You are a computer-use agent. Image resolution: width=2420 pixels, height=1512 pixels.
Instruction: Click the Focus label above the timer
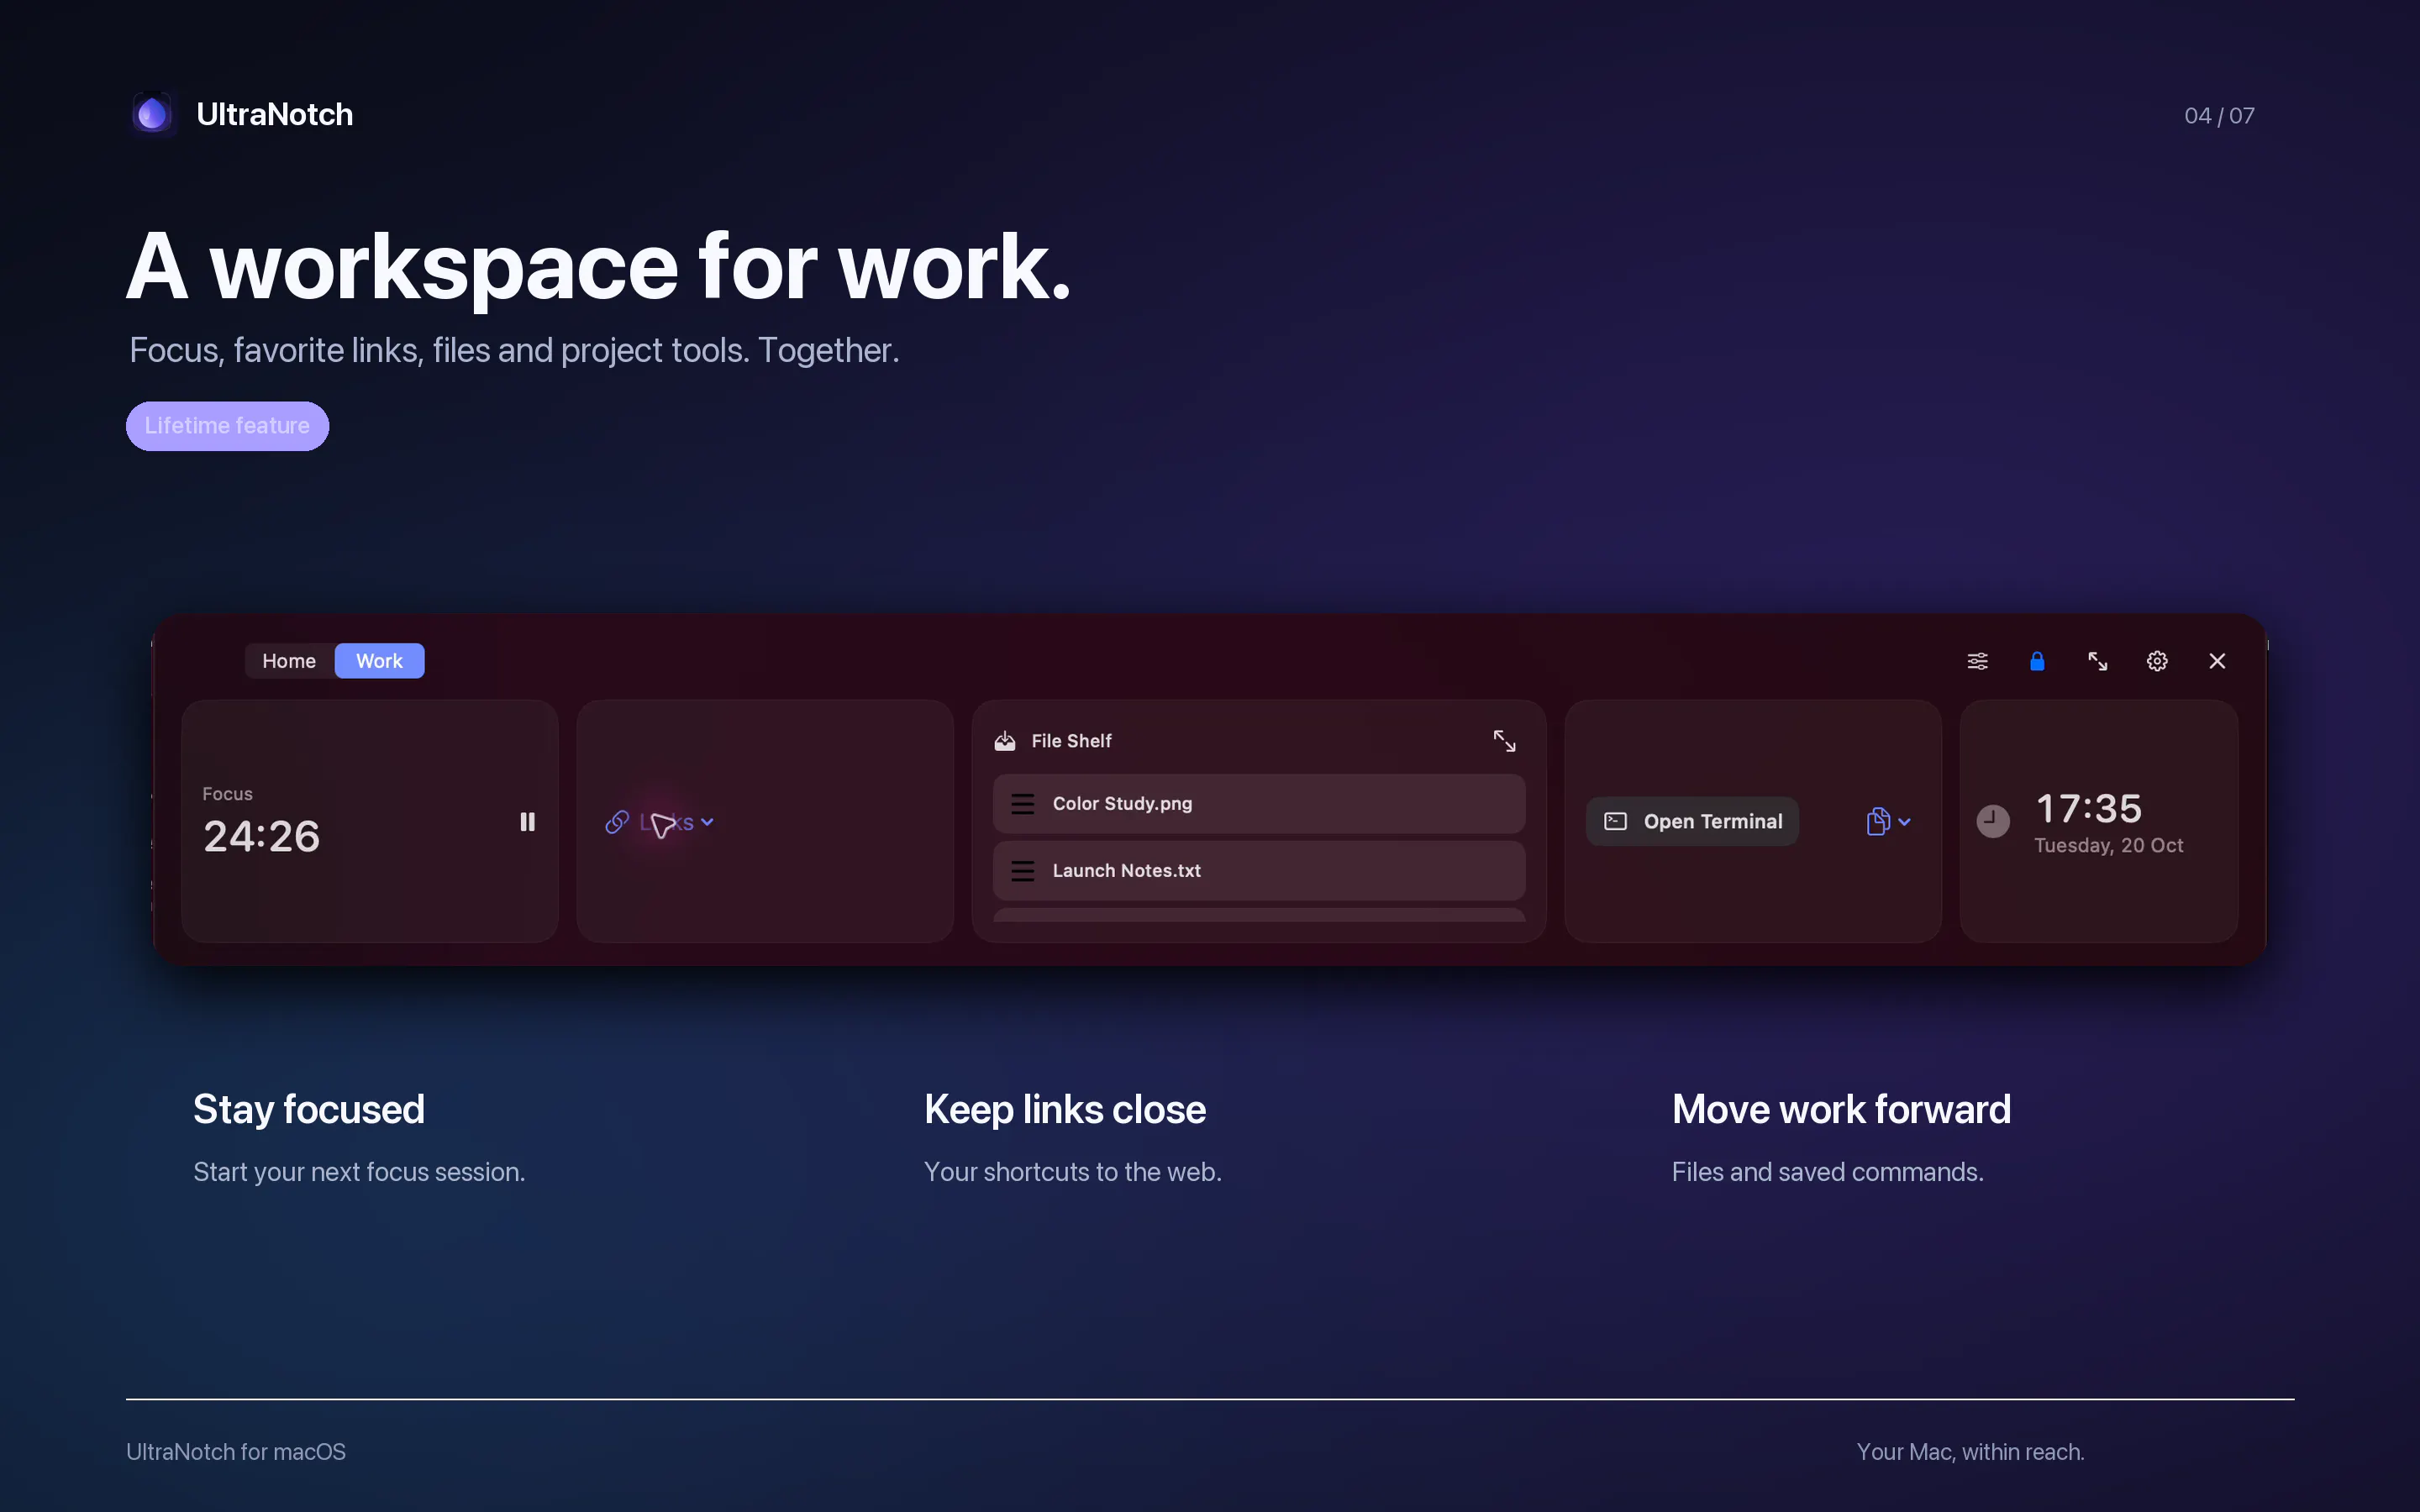pos(227,794)
